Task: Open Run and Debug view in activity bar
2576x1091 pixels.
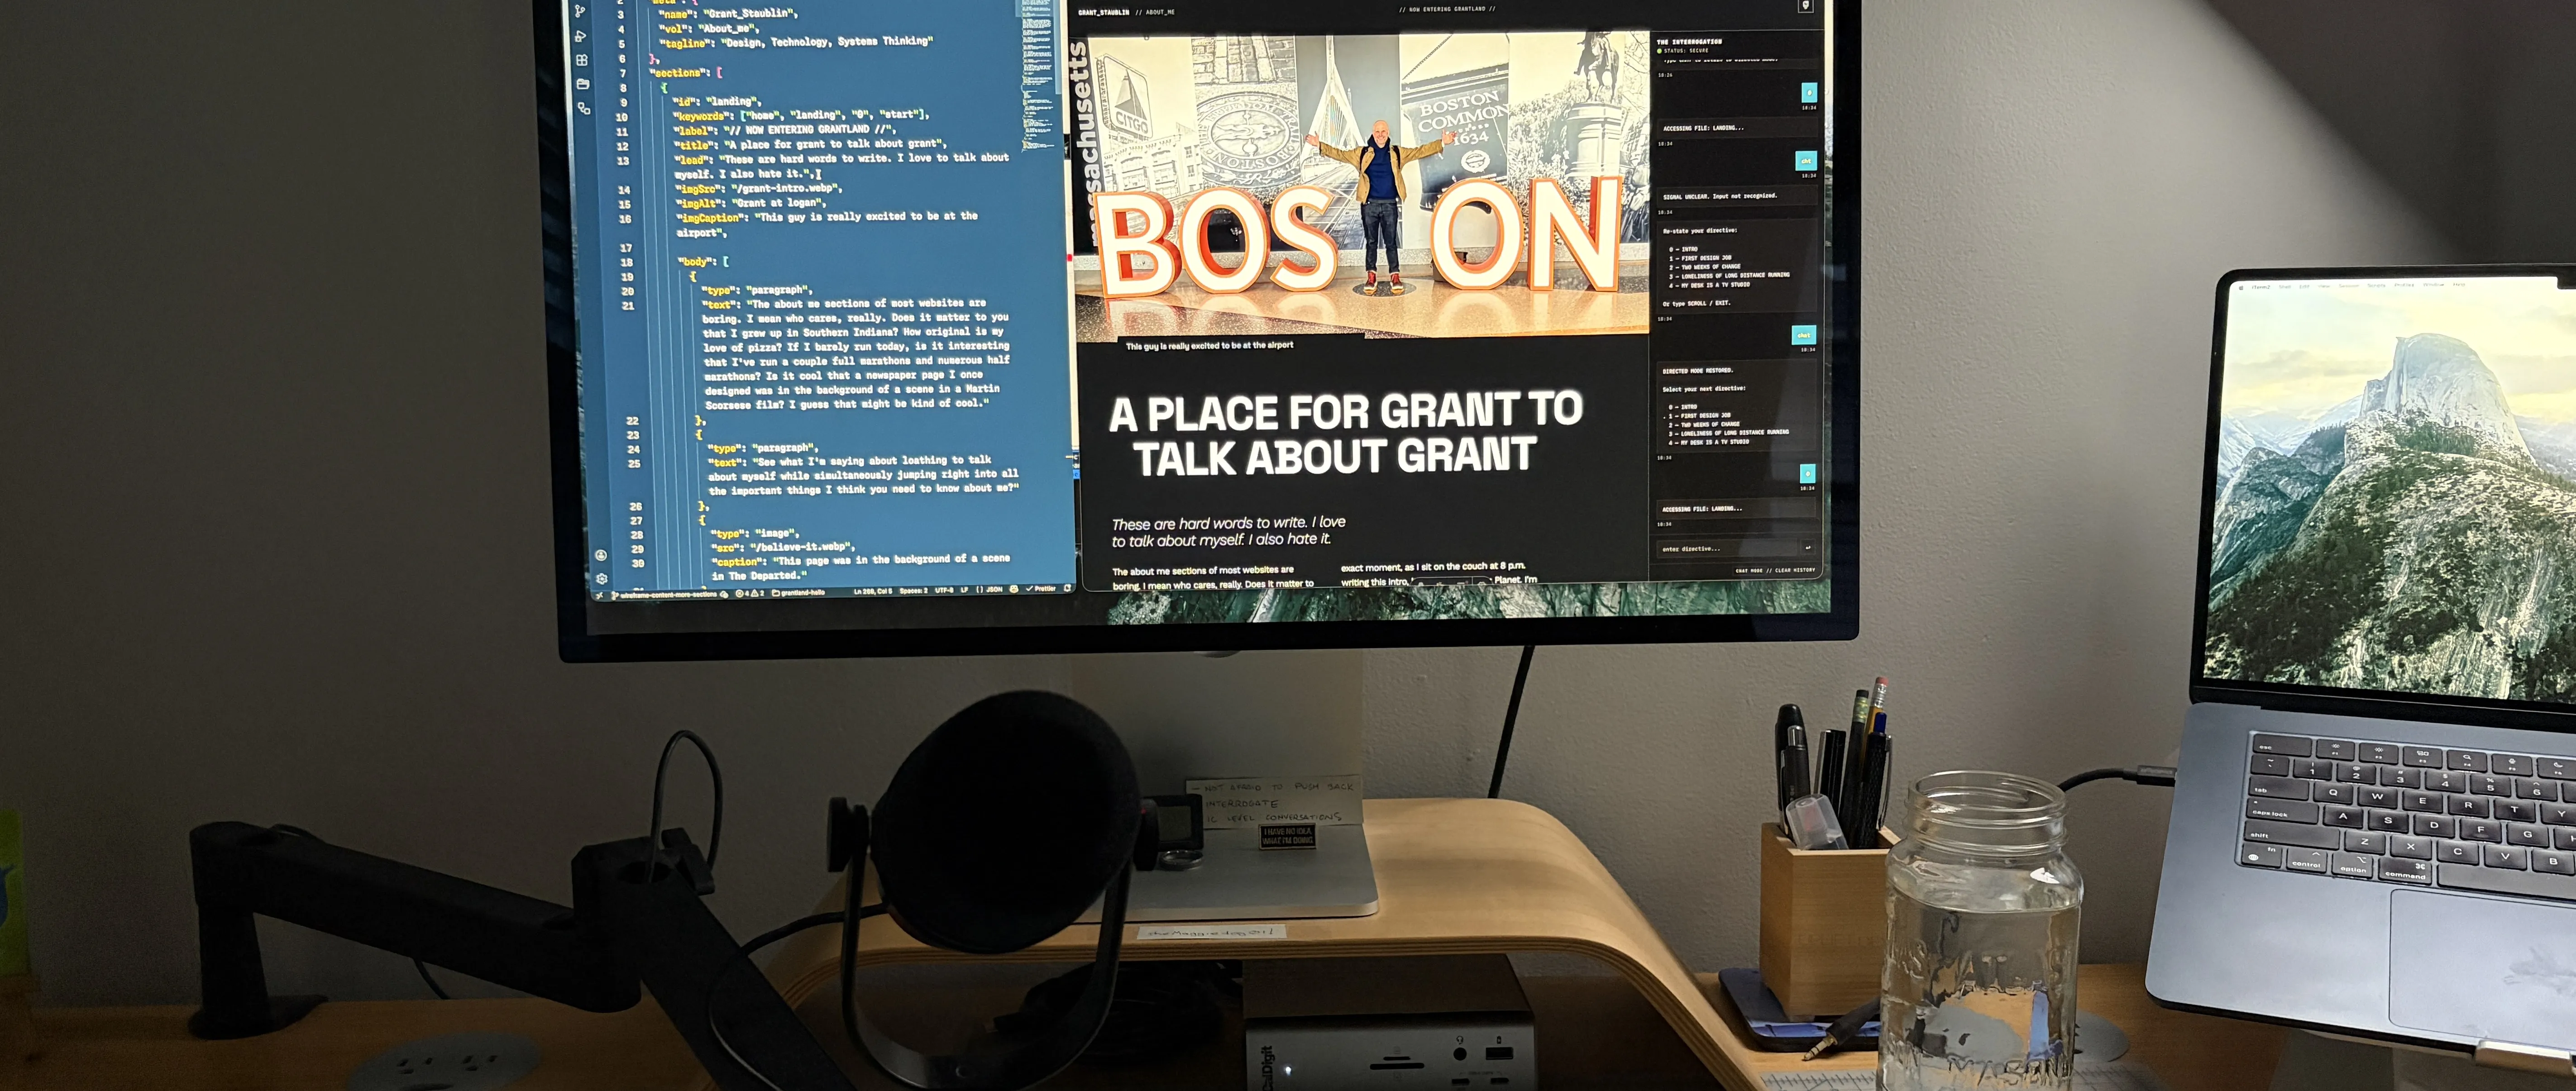Action: (580, 36)
